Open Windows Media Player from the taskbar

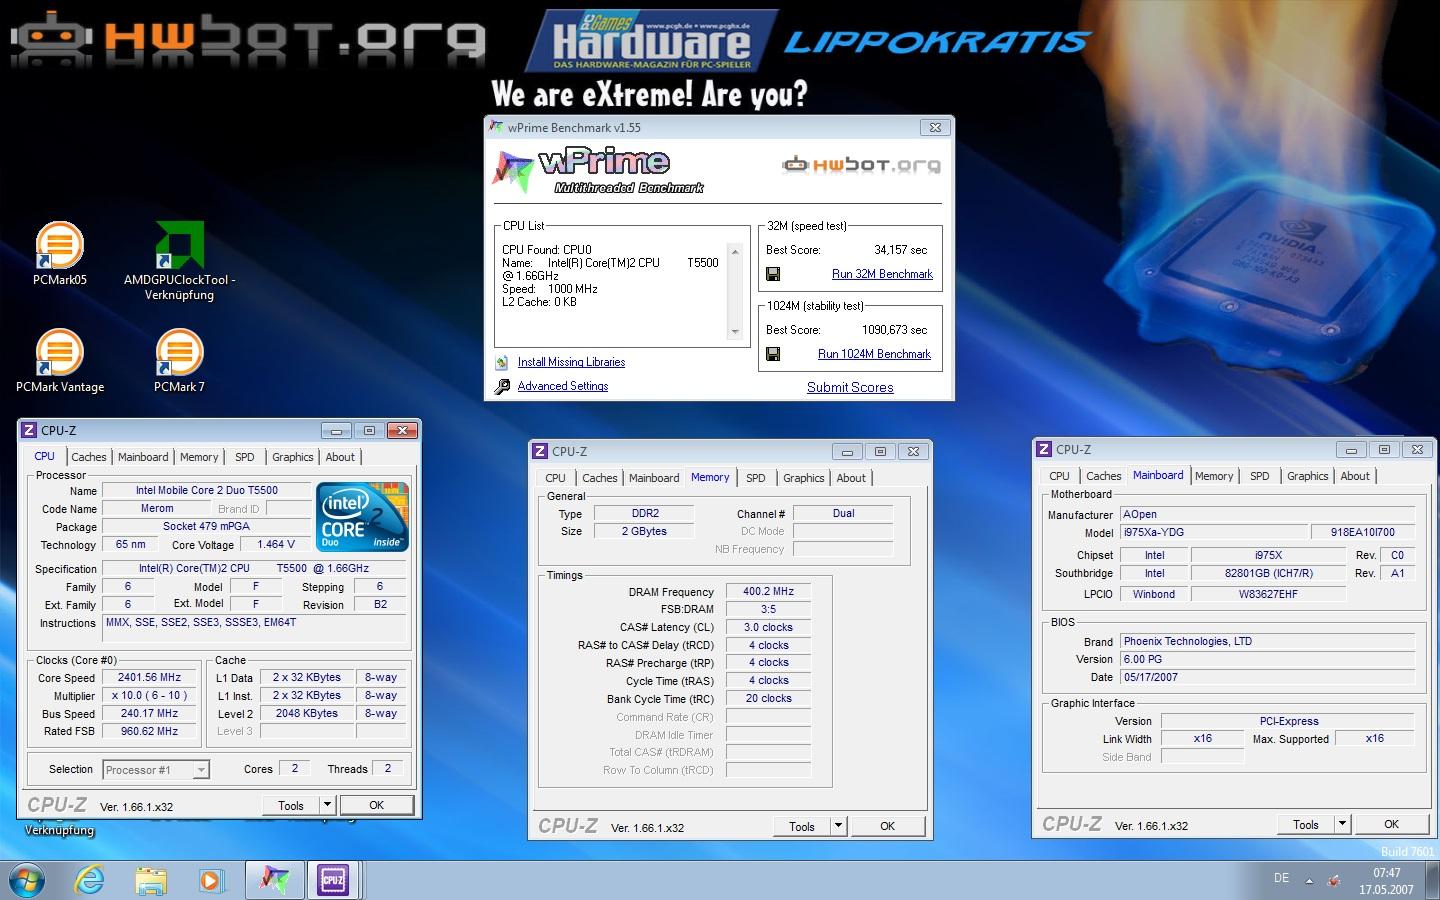point(211,880)
